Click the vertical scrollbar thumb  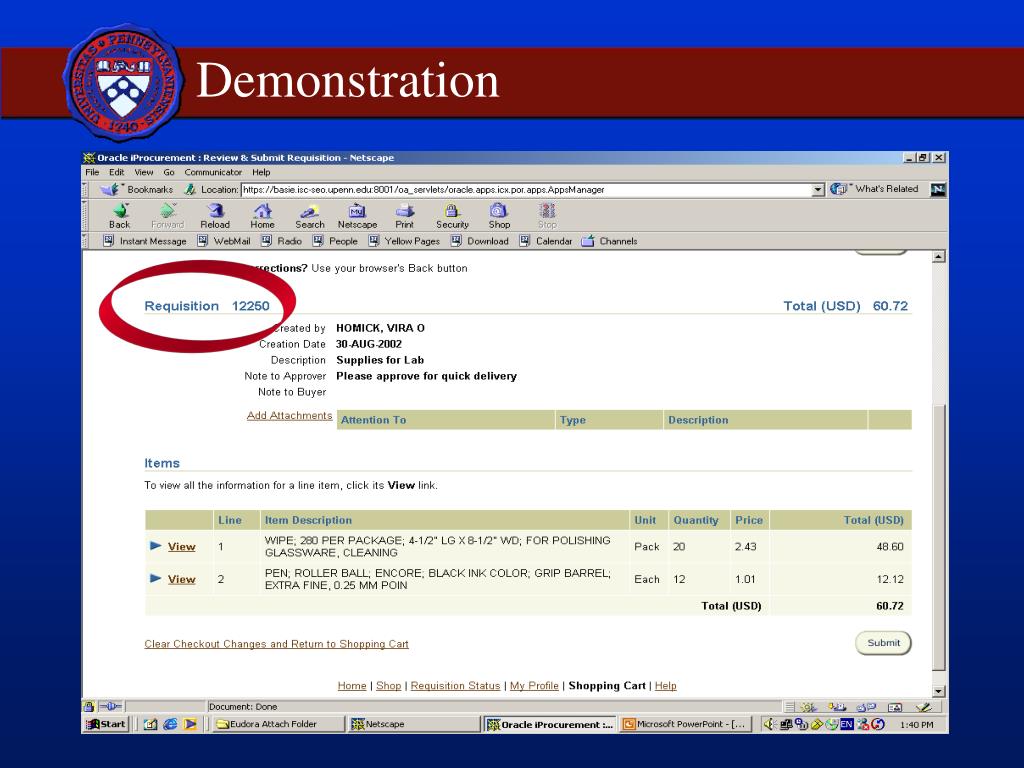click(938, 537)
